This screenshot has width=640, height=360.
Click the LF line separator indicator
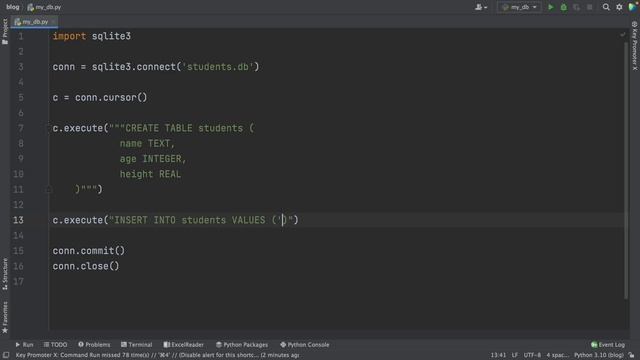(515, 356)
